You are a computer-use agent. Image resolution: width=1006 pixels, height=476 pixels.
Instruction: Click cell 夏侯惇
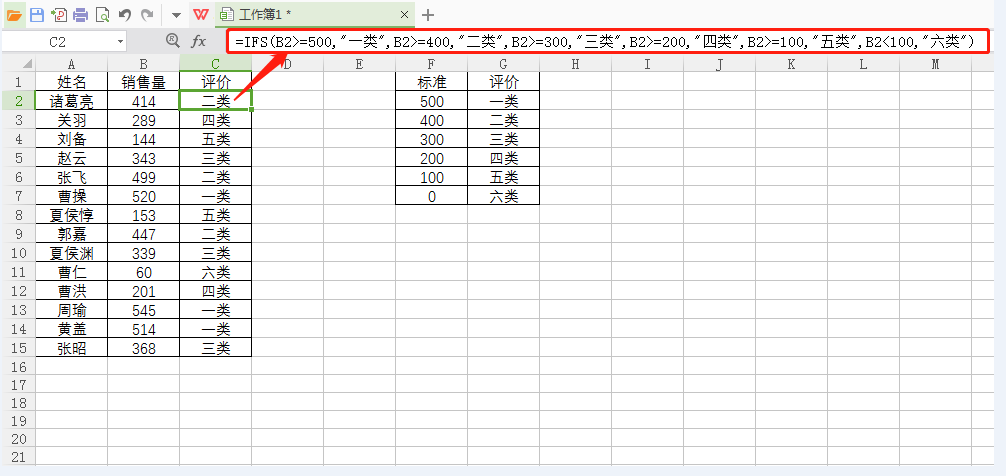pyautogui.click(x=71, y=215)
